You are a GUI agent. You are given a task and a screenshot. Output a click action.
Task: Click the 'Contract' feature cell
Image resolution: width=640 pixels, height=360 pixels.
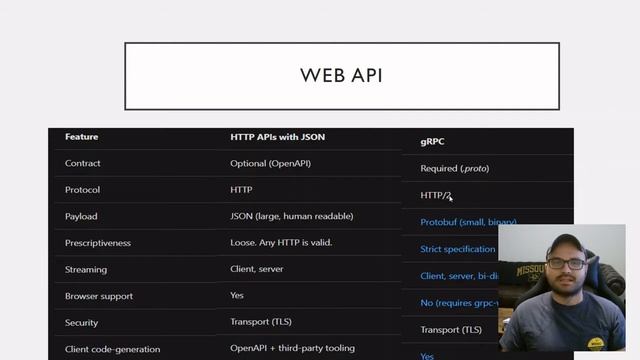pyautogui.click(x=82, y=163)
